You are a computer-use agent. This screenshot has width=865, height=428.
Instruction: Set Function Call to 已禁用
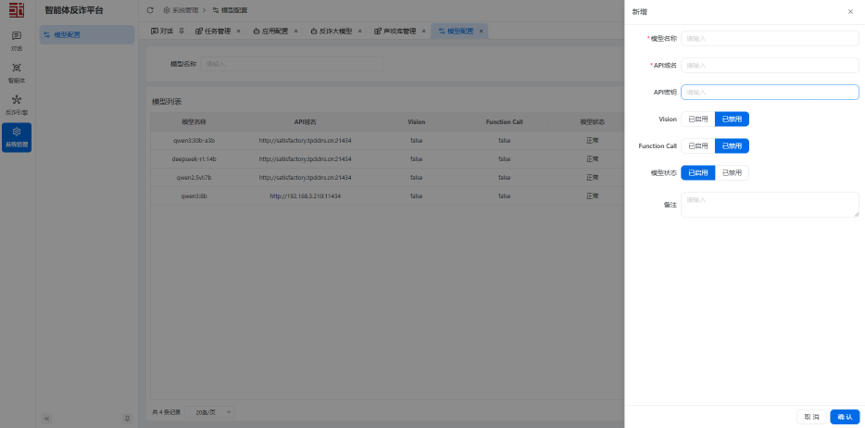pos(732,146)
